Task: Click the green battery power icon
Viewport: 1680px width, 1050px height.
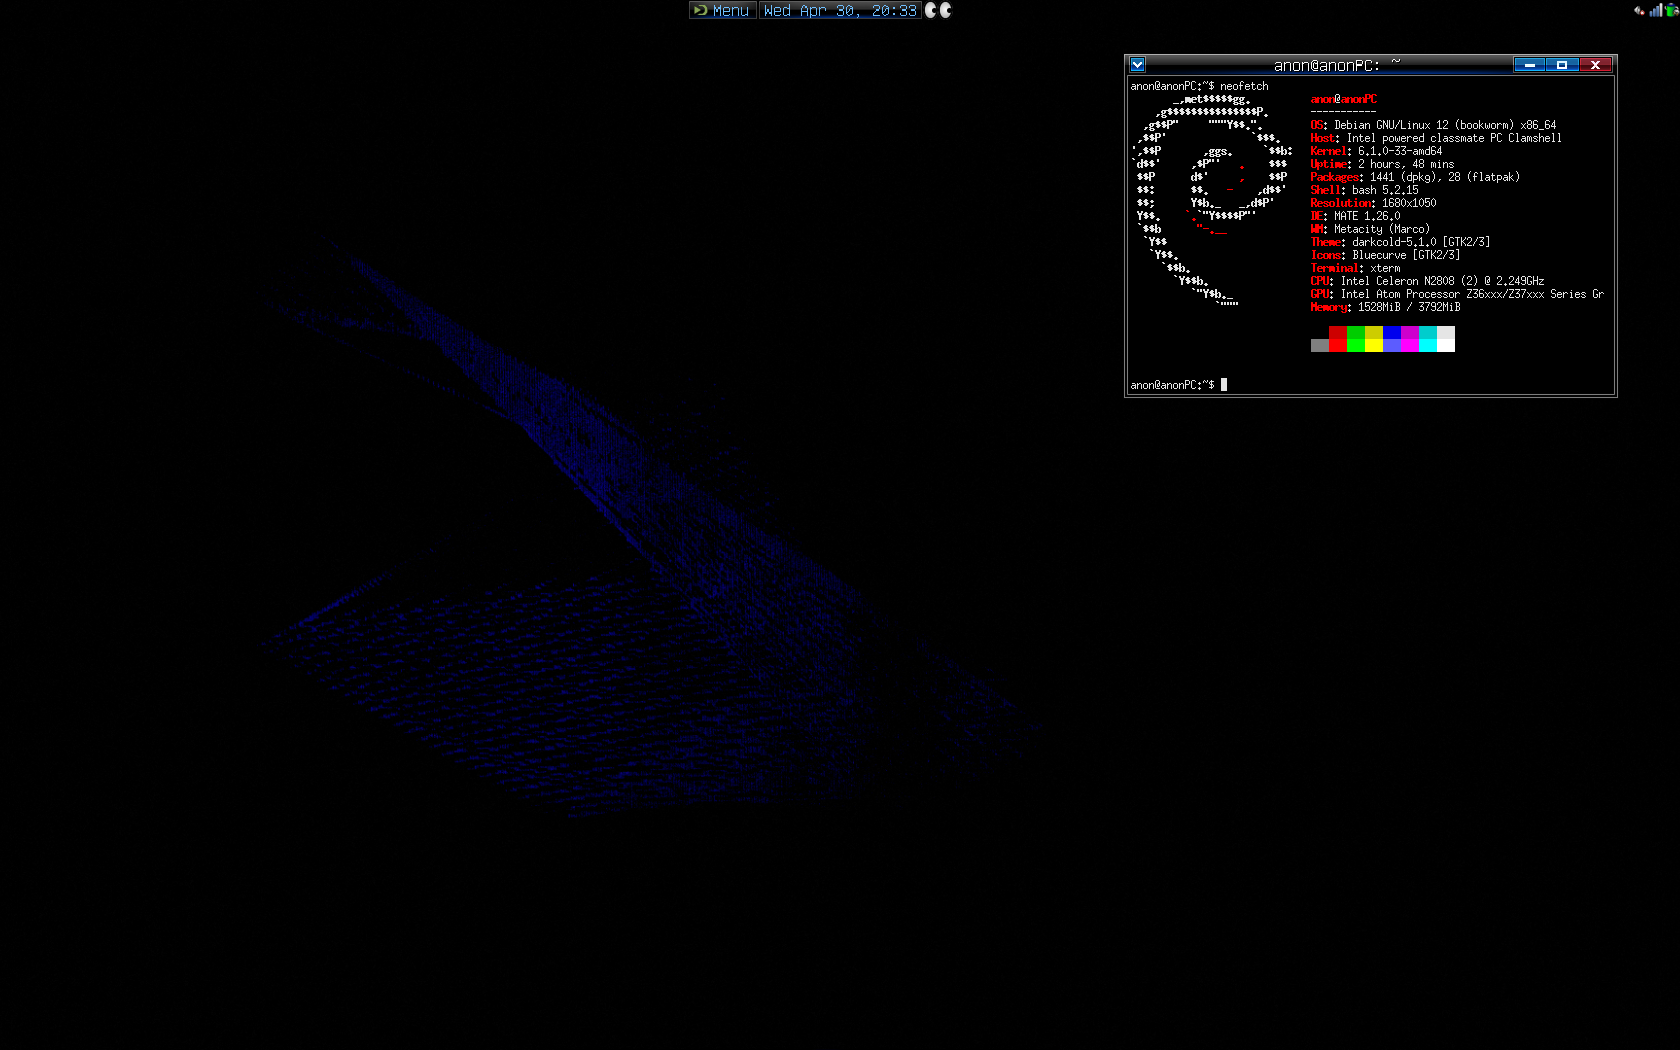Action: tap(1672, 10)
